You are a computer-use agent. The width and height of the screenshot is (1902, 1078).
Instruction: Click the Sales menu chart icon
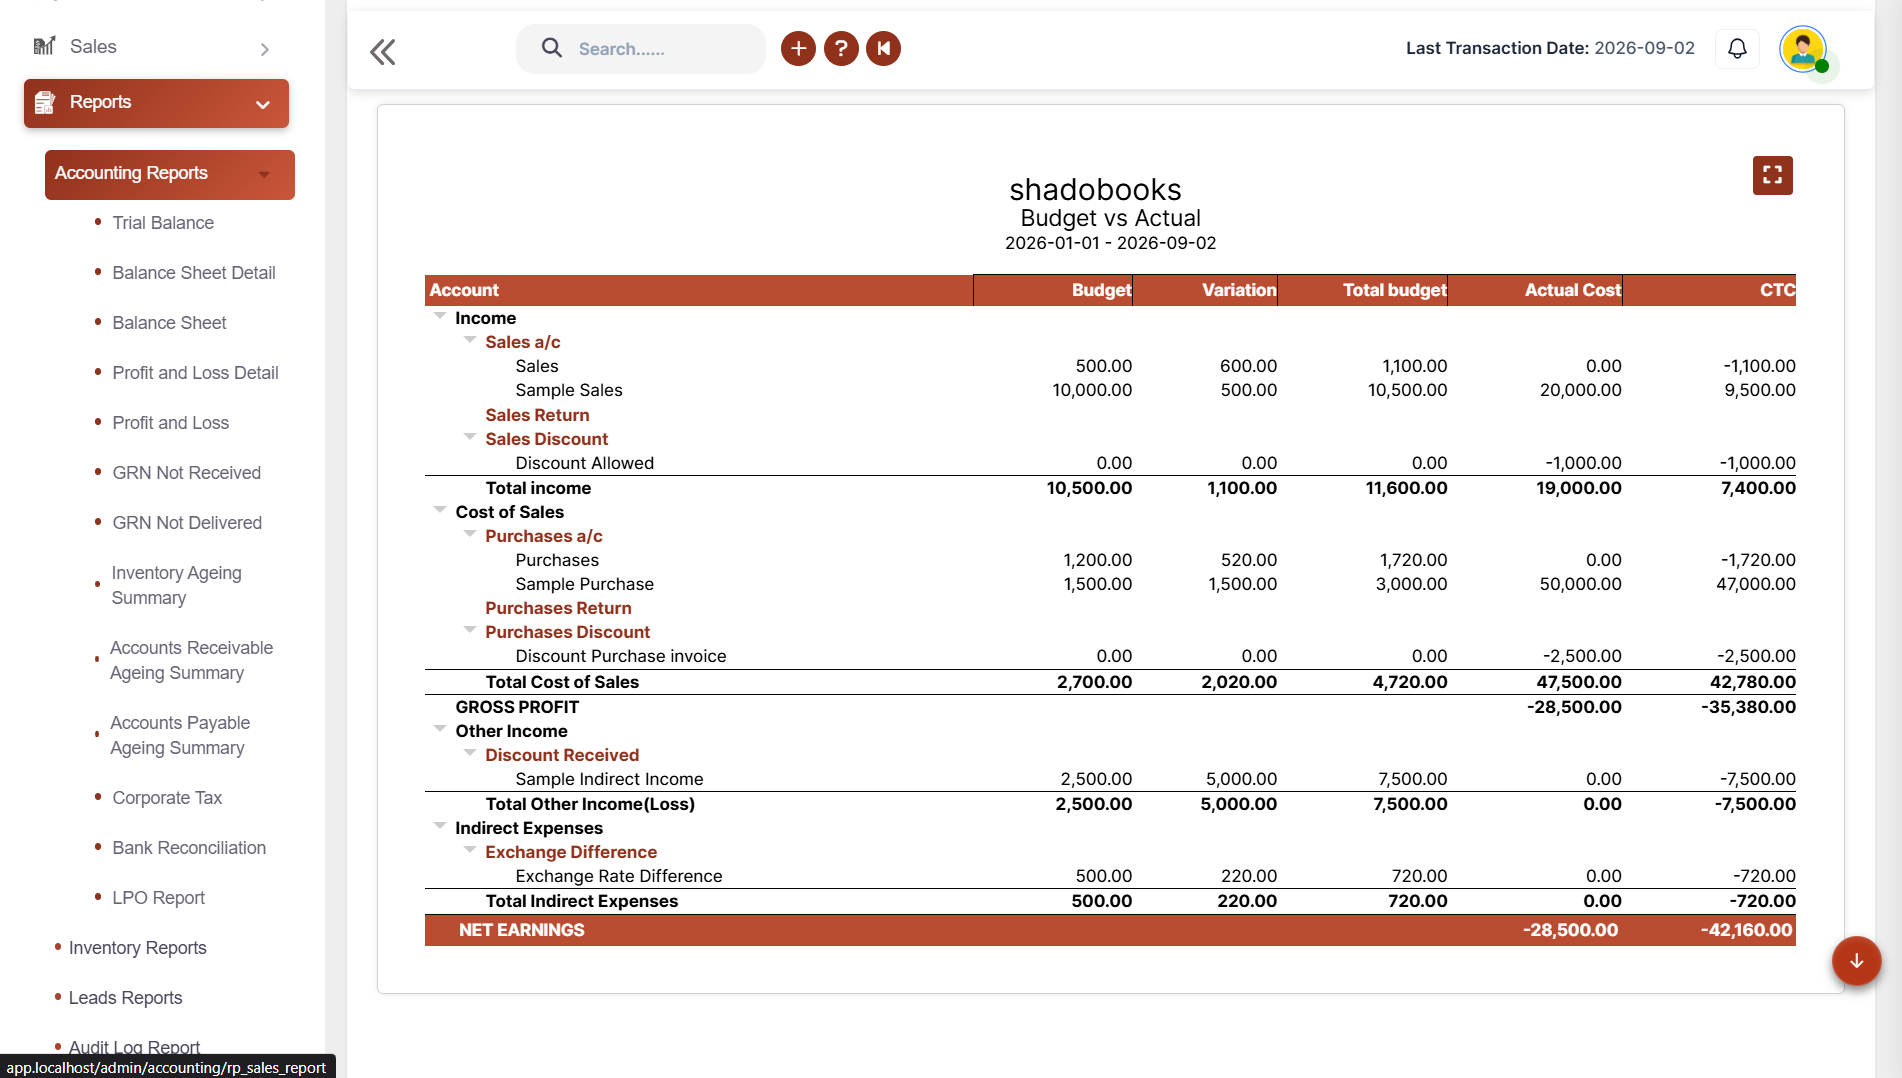click(x=44, y=46)
